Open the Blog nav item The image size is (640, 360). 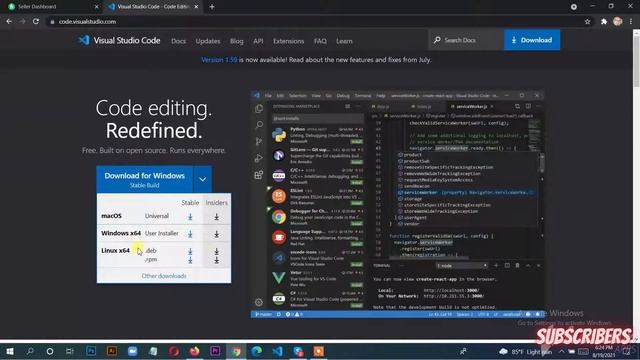(x=237, y=41)
